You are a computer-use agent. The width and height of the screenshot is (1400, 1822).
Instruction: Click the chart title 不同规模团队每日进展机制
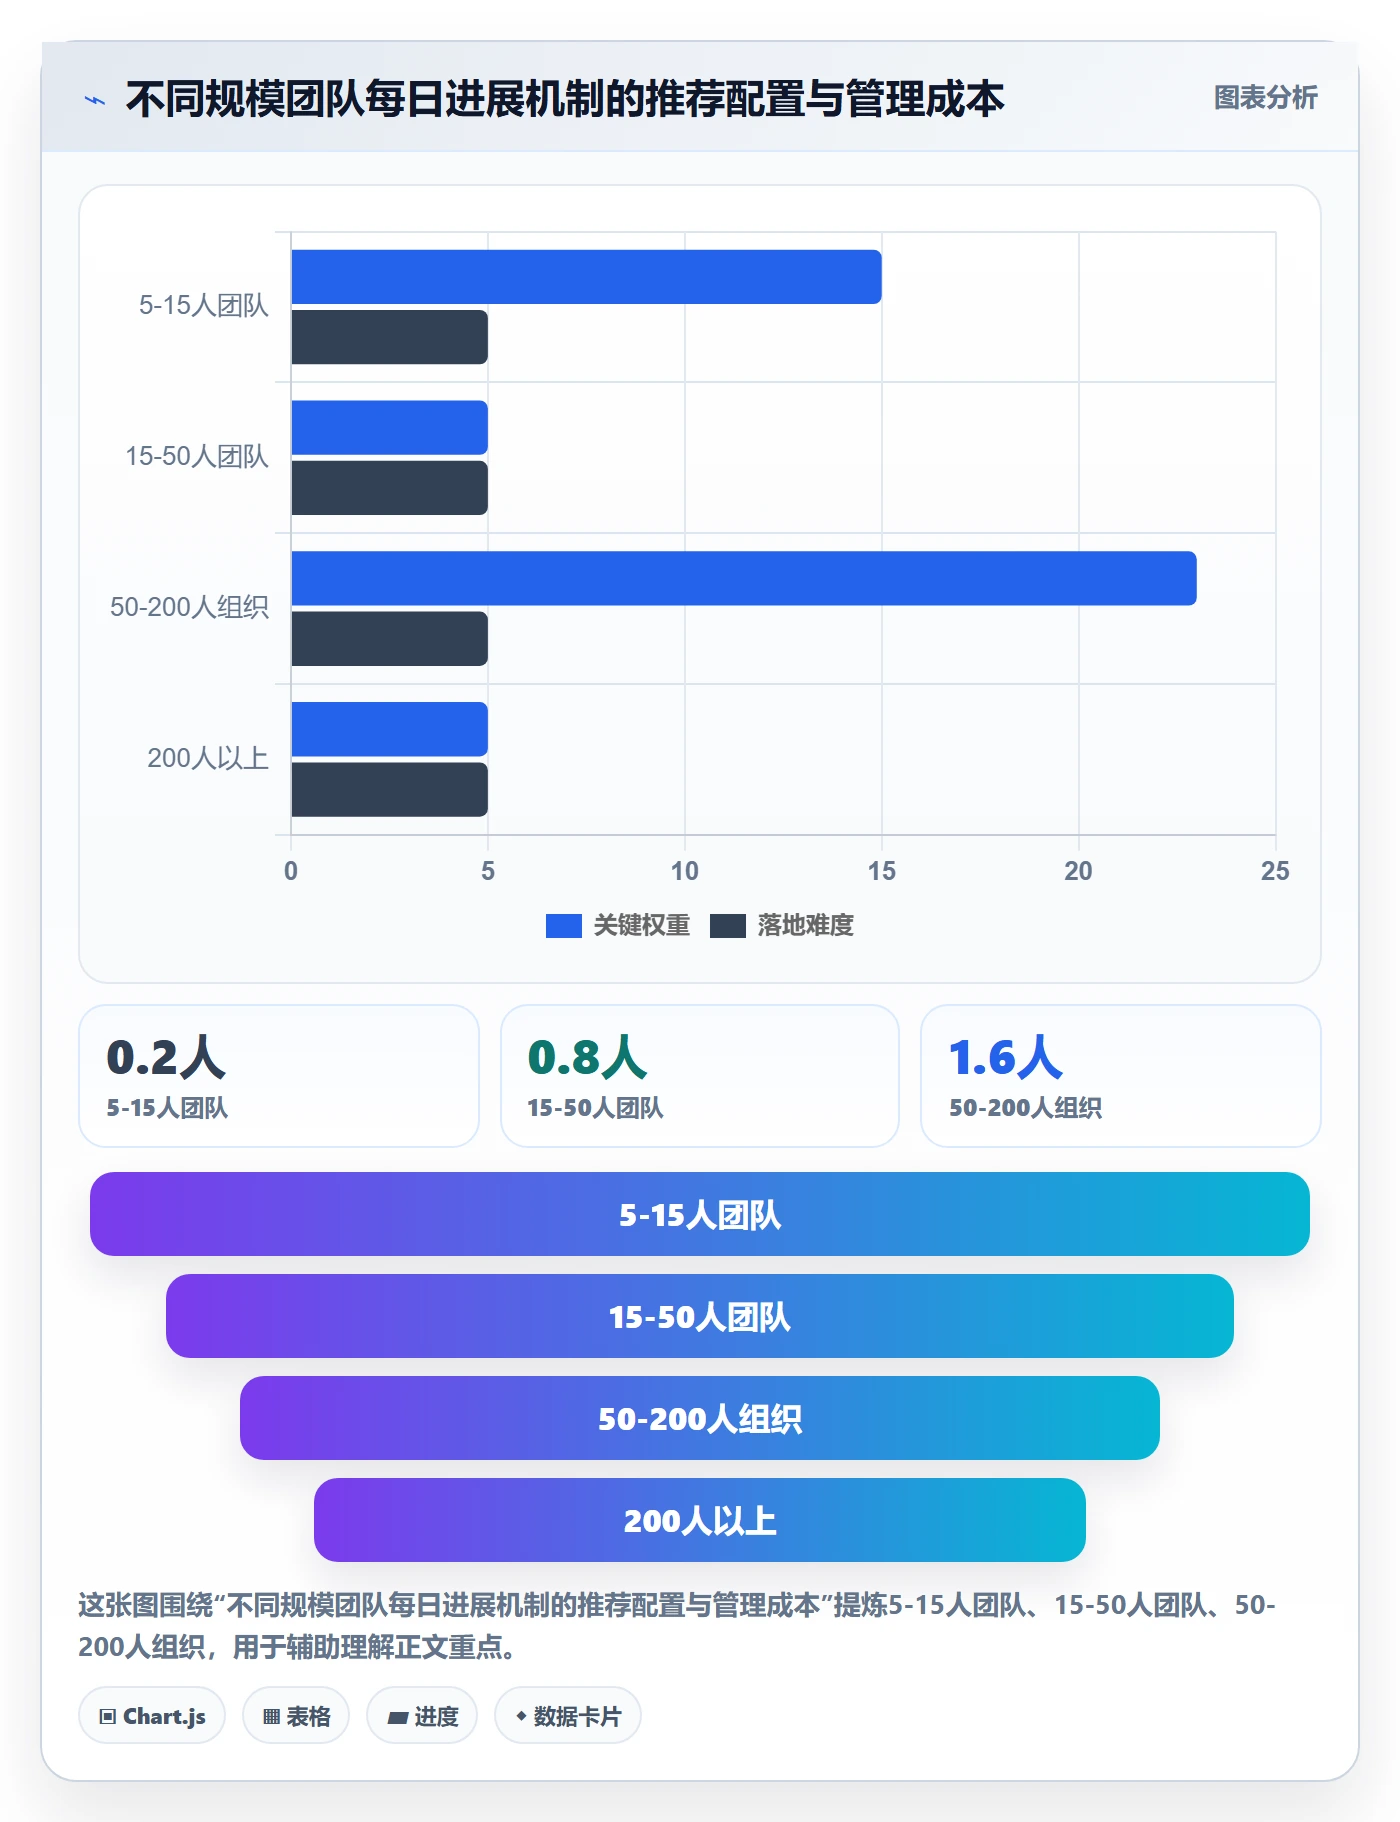pyautogui.click(x=564, y=99)
